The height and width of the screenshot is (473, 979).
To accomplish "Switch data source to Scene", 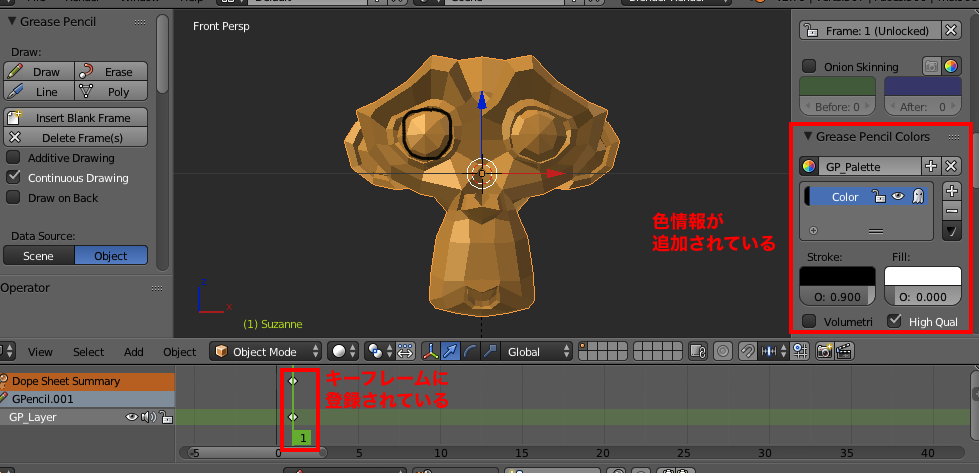I will point(39,256).
